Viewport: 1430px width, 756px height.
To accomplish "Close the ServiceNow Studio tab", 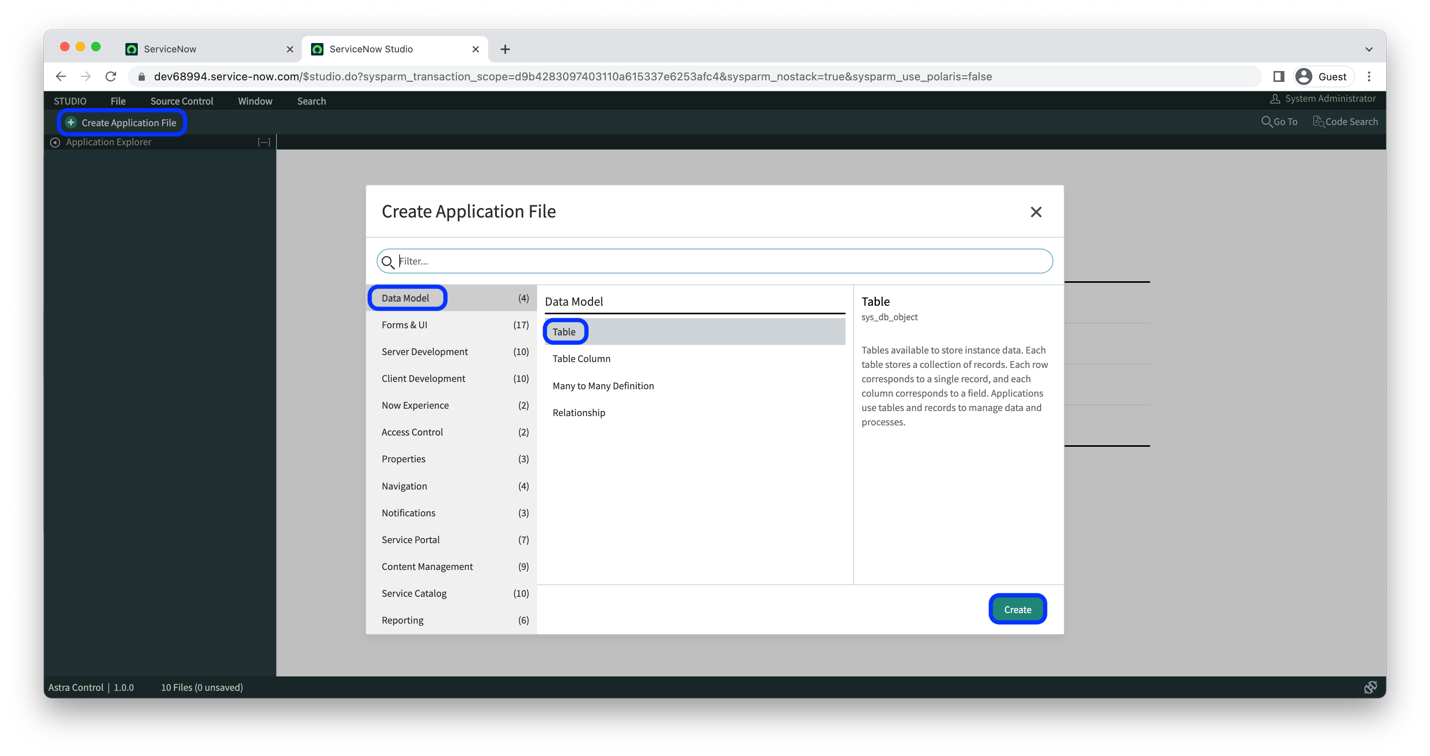I will [x=476, y=49].
